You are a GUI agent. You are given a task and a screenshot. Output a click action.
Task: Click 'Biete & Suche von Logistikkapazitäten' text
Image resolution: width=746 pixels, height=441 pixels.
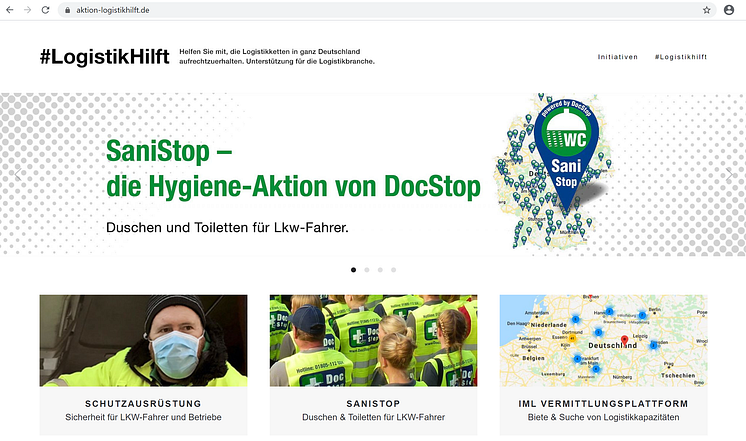click(x=603, y=417)
